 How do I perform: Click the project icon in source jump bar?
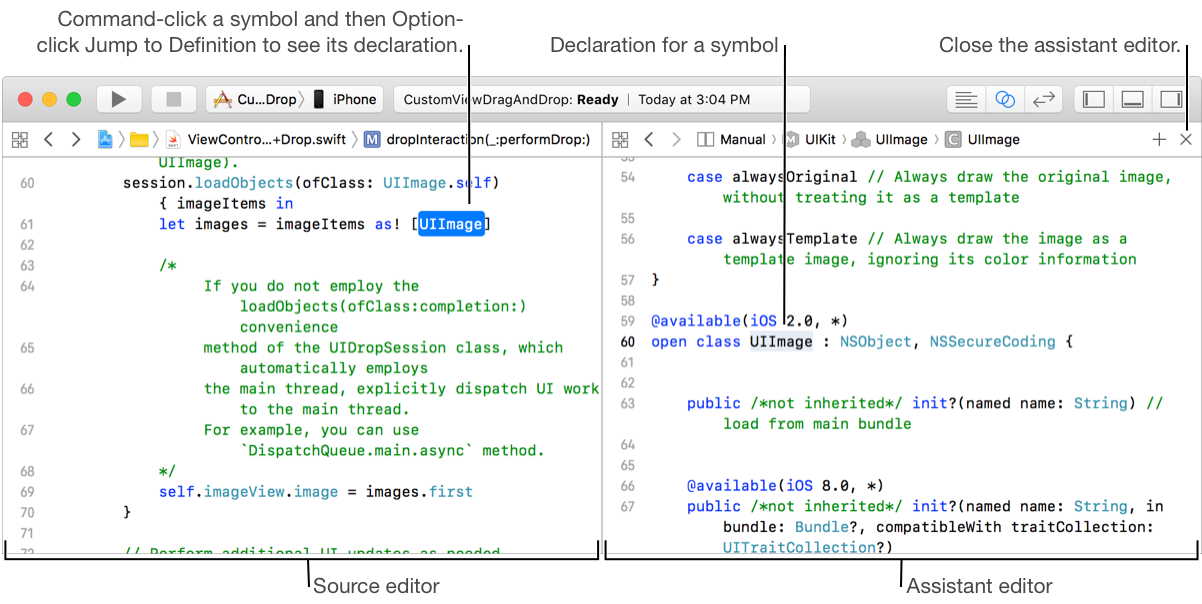click(x=105, y=139)
